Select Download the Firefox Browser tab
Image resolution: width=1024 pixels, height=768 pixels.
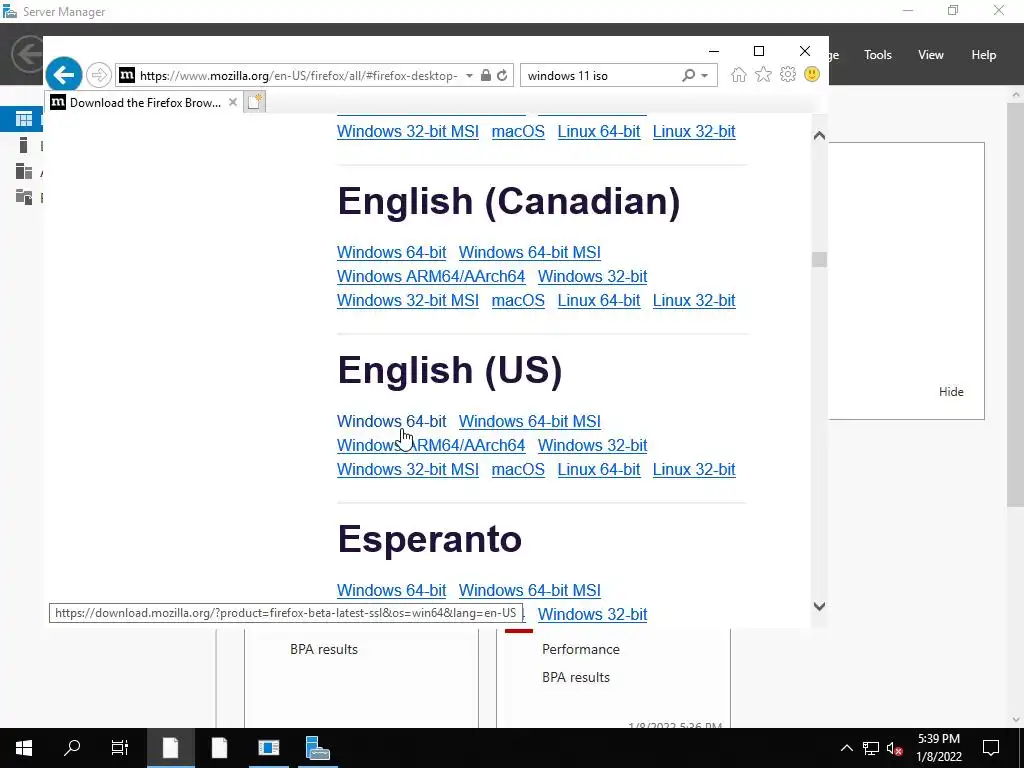[144, 102]
